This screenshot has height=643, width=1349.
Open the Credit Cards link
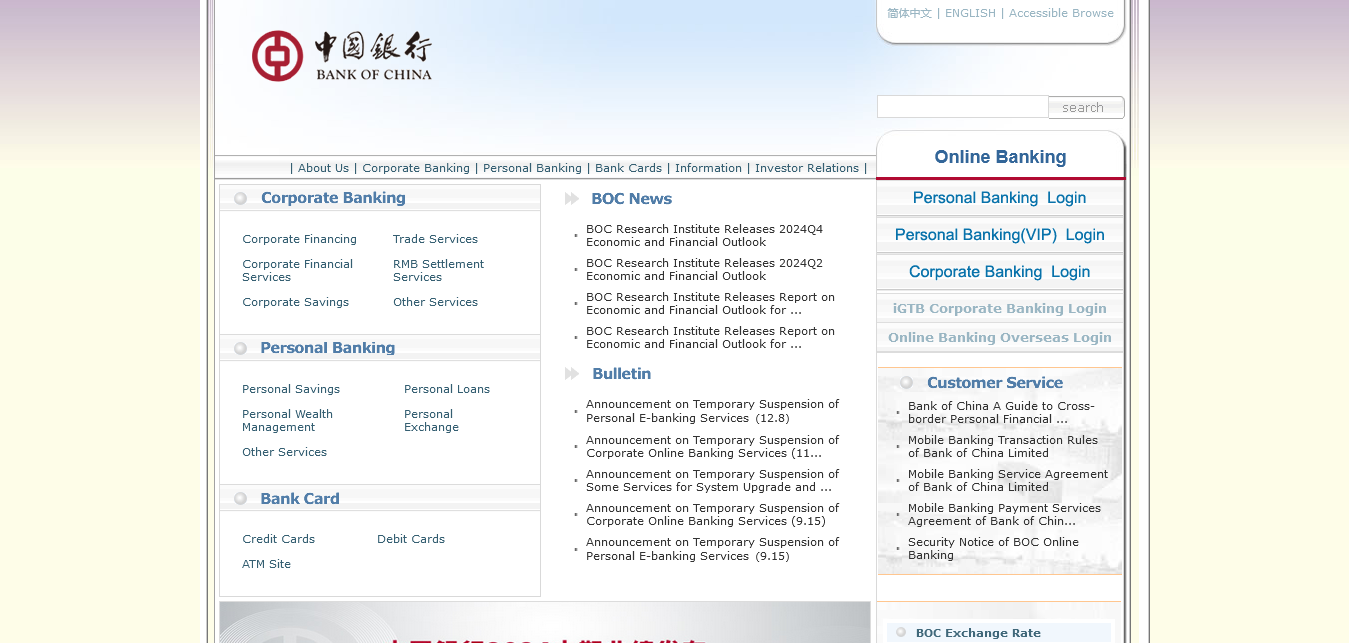[278, 539]
